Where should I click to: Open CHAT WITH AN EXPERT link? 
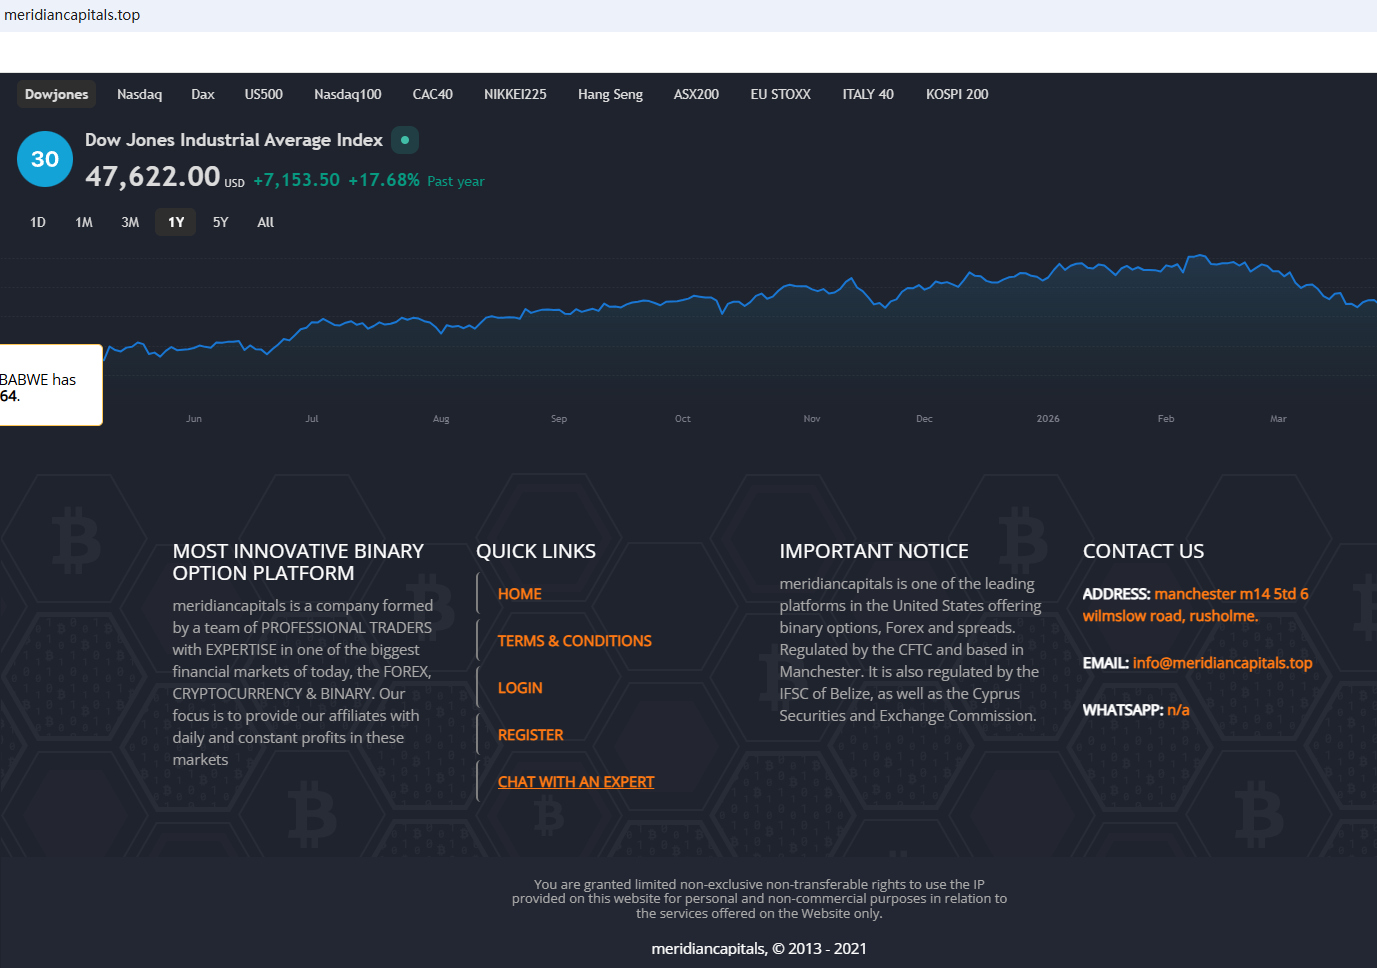(575, 782)
